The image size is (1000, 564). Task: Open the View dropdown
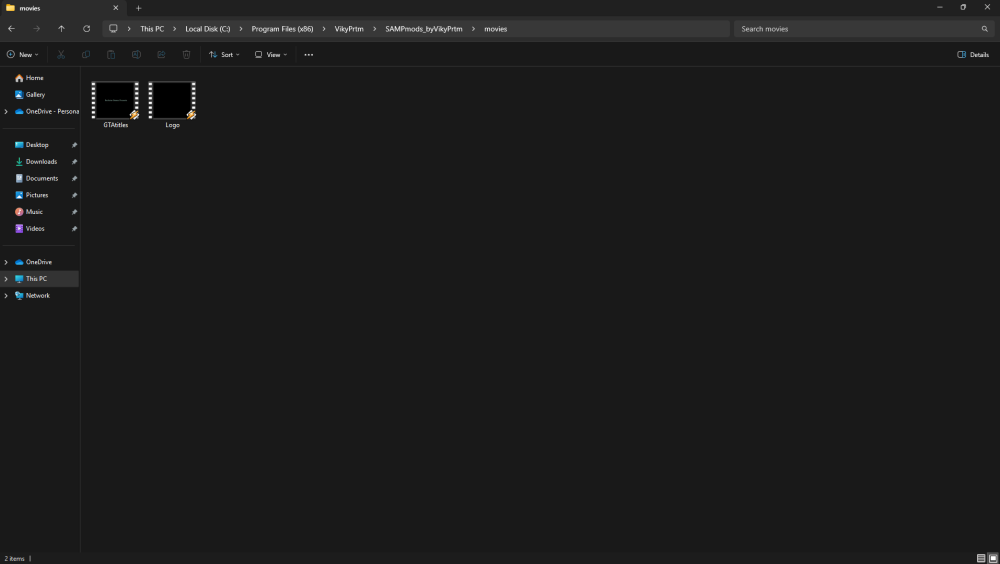click(271, 55)
